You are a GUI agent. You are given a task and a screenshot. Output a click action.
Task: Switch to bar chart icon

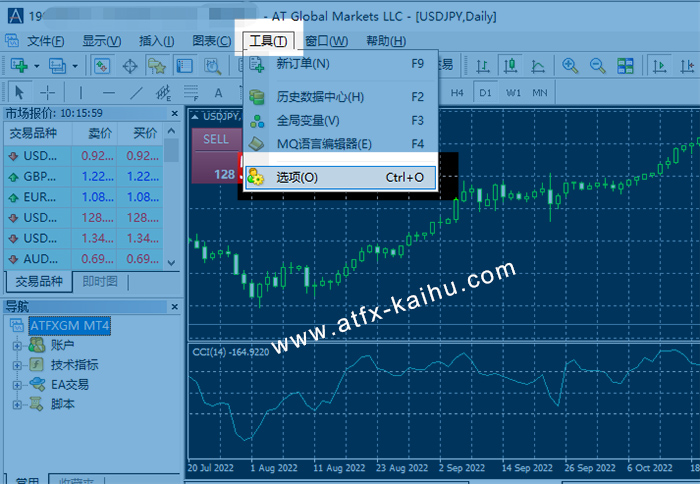[483, 66]
